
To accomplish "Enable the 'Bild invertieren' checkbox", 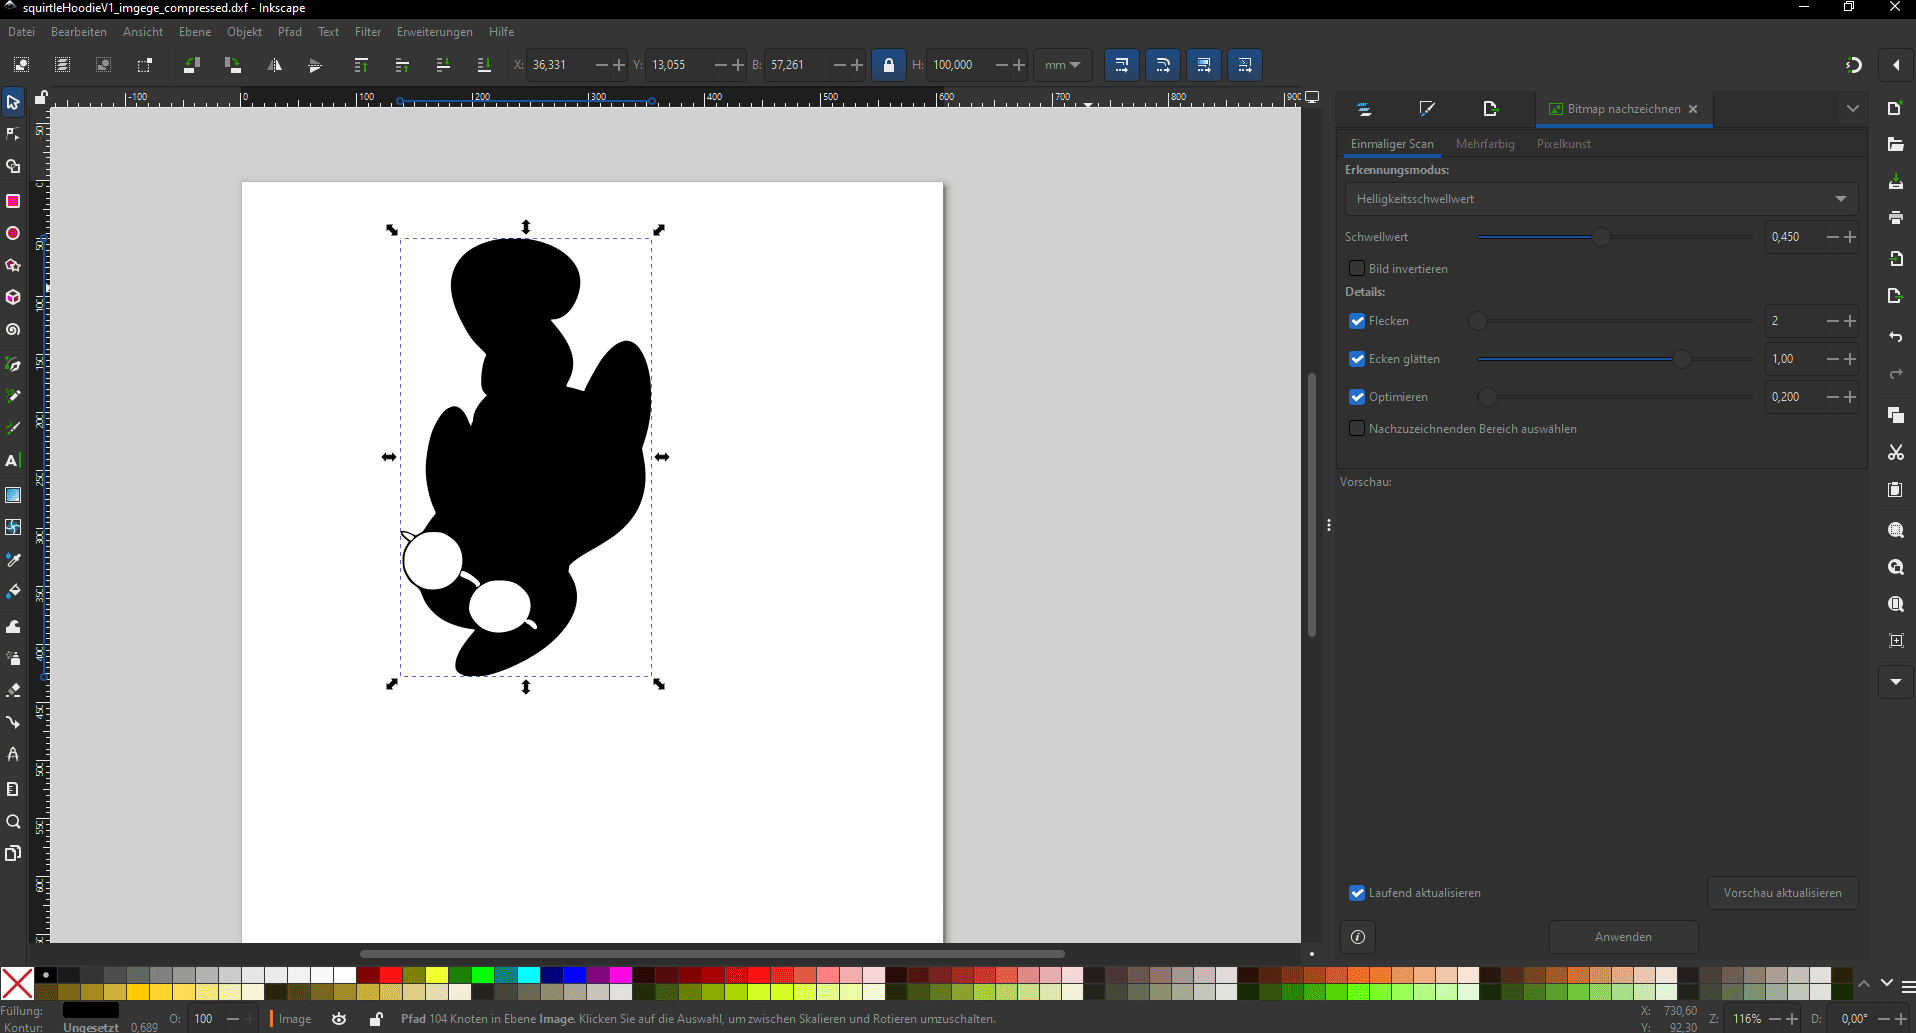I will pos(1357,268).
